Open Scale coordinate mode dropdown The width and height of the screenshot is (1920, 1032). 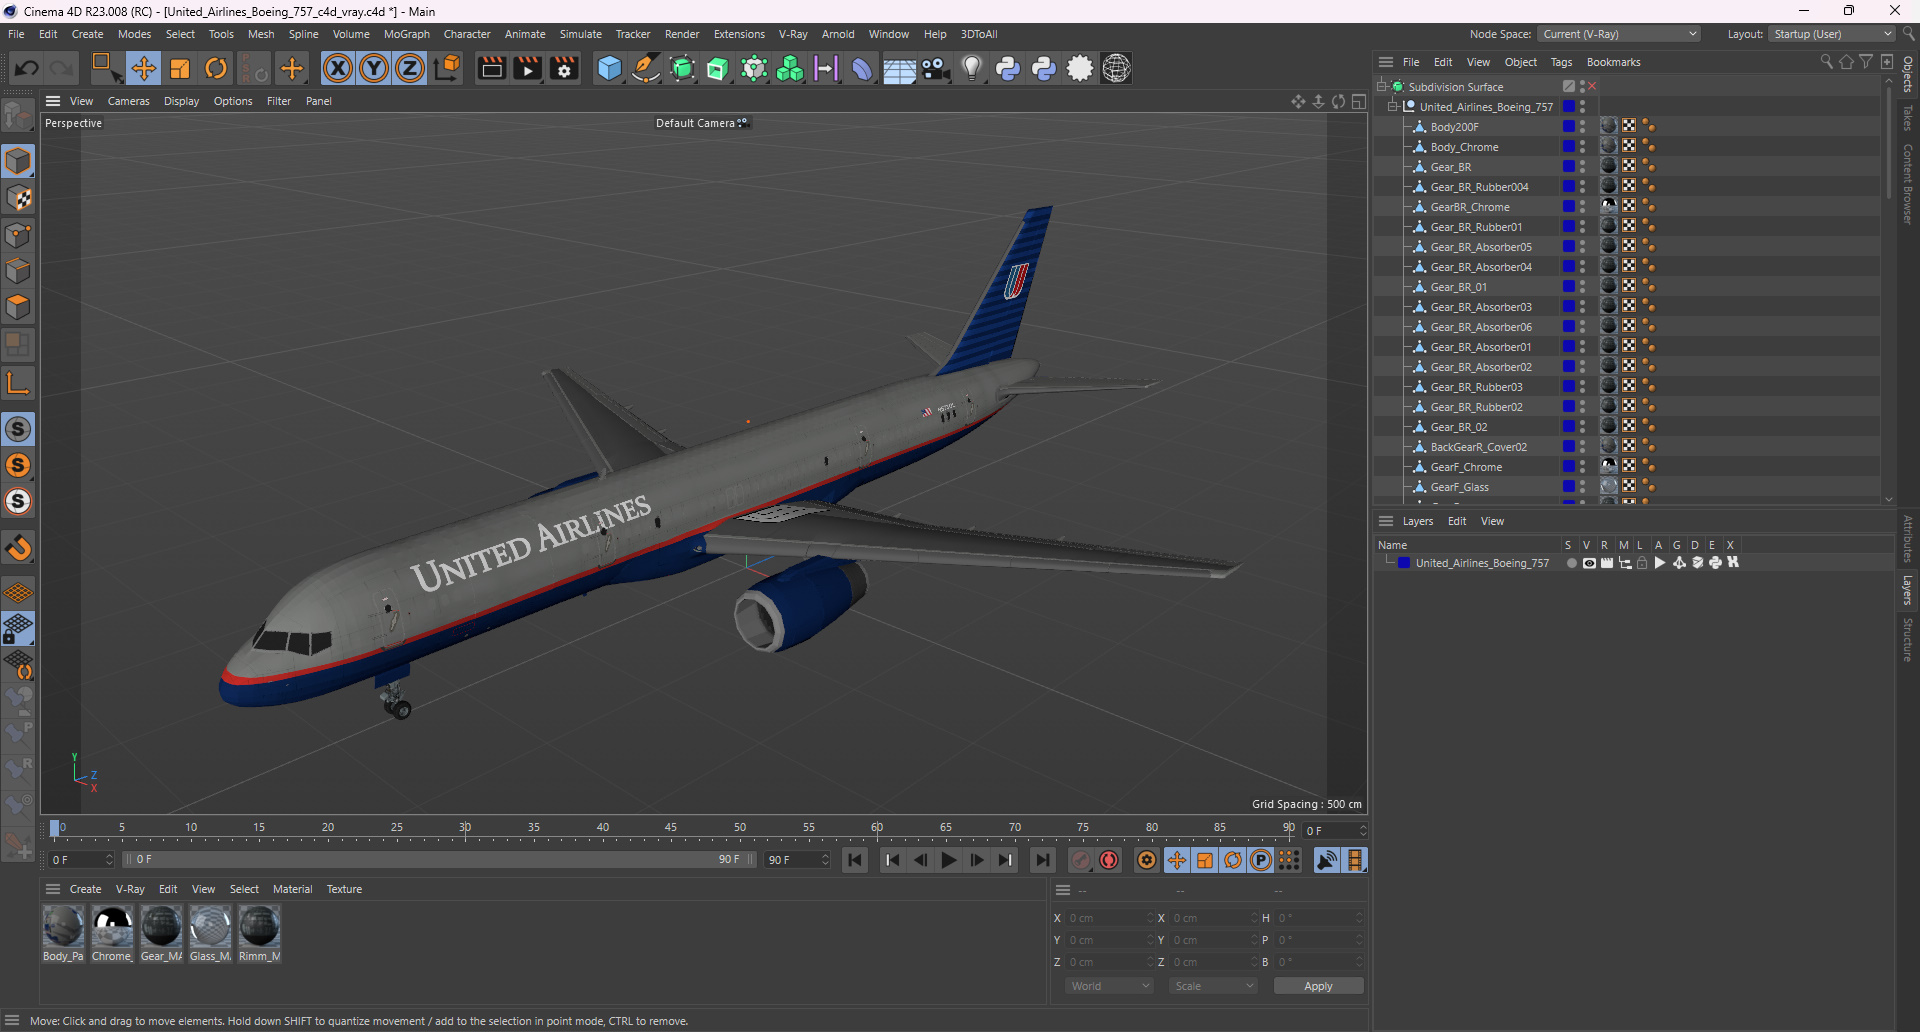click(x=1213, y=986)
